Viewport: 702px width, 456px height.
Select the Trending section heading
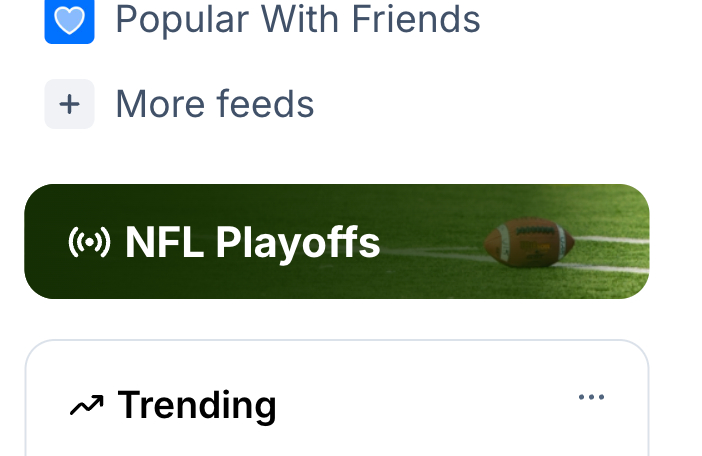coord(196,405)
